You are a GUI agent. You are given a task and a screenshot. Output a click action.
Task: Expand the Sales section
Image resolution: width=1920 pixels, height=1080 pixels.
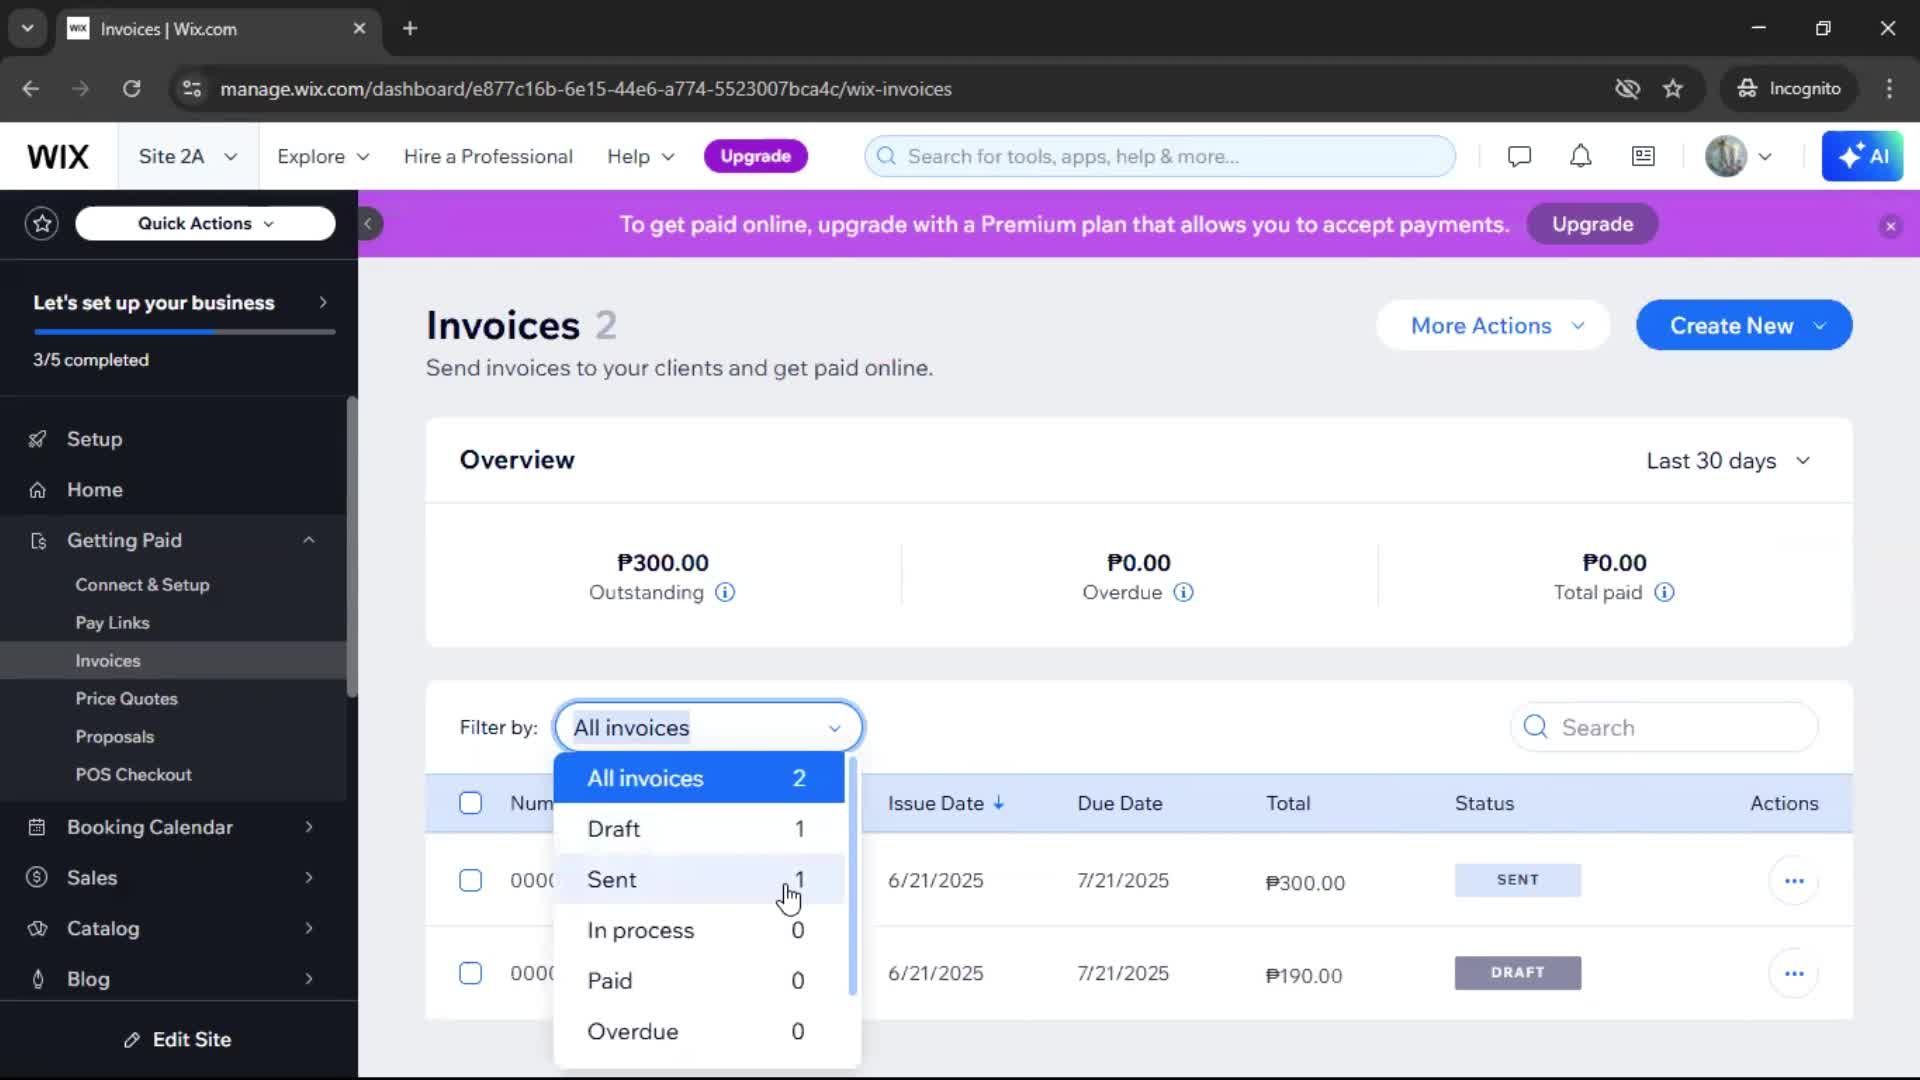coord(173,877)
